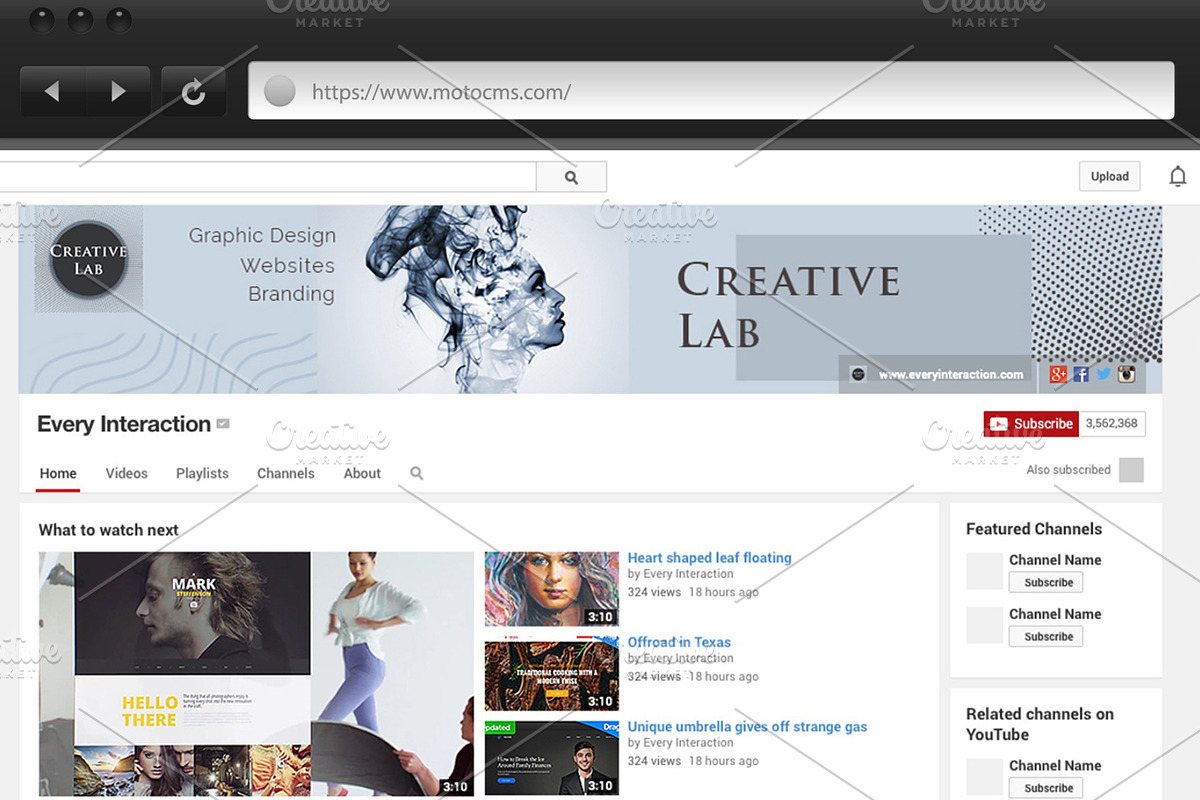Click the browser back arrow button

[52, 92]
